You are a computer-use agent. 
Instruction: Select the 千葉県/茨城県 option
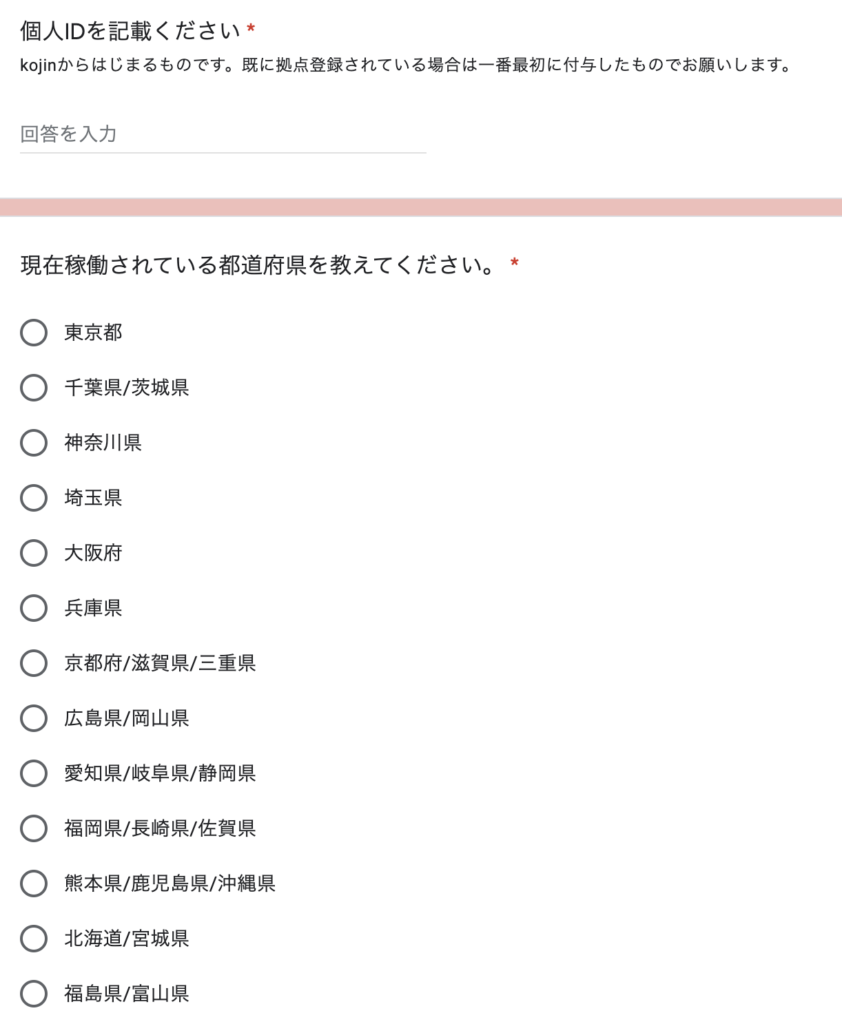[x=33, y=387]
